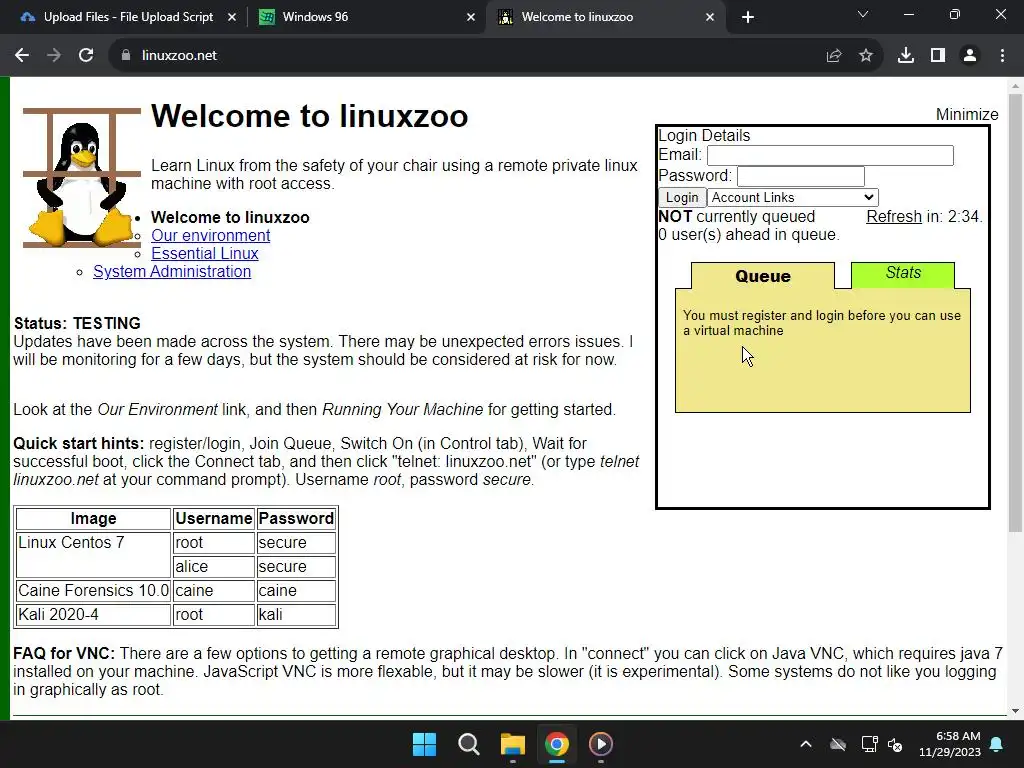Open Chrome's three-dot menu
Image resolution: width=1024 pixels, height=768 pixels.
point(1002,56)
